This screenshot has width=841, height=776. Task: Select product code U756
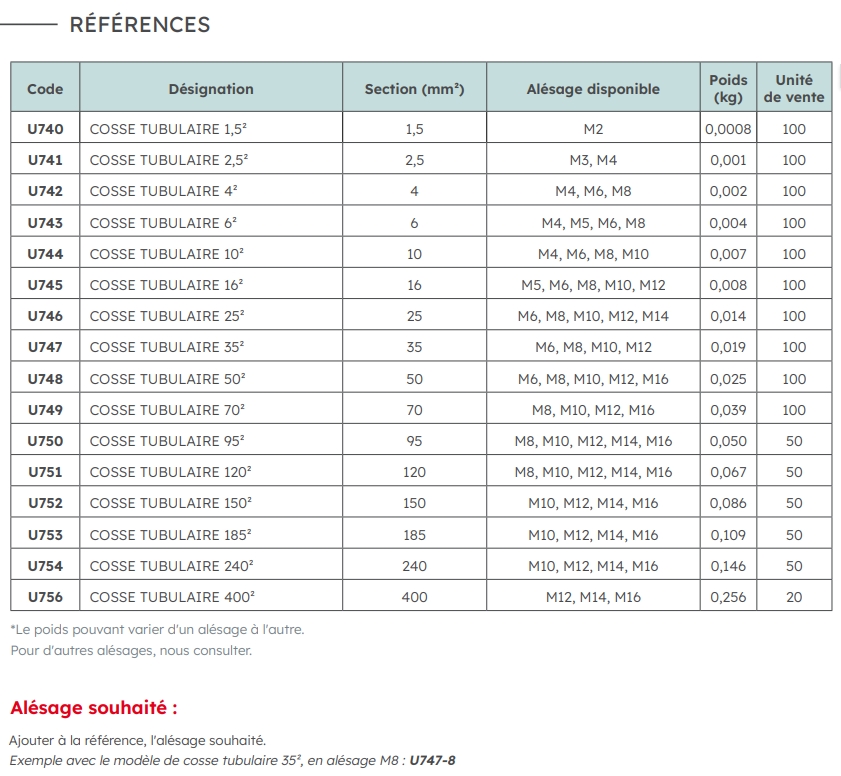[45, 597]
